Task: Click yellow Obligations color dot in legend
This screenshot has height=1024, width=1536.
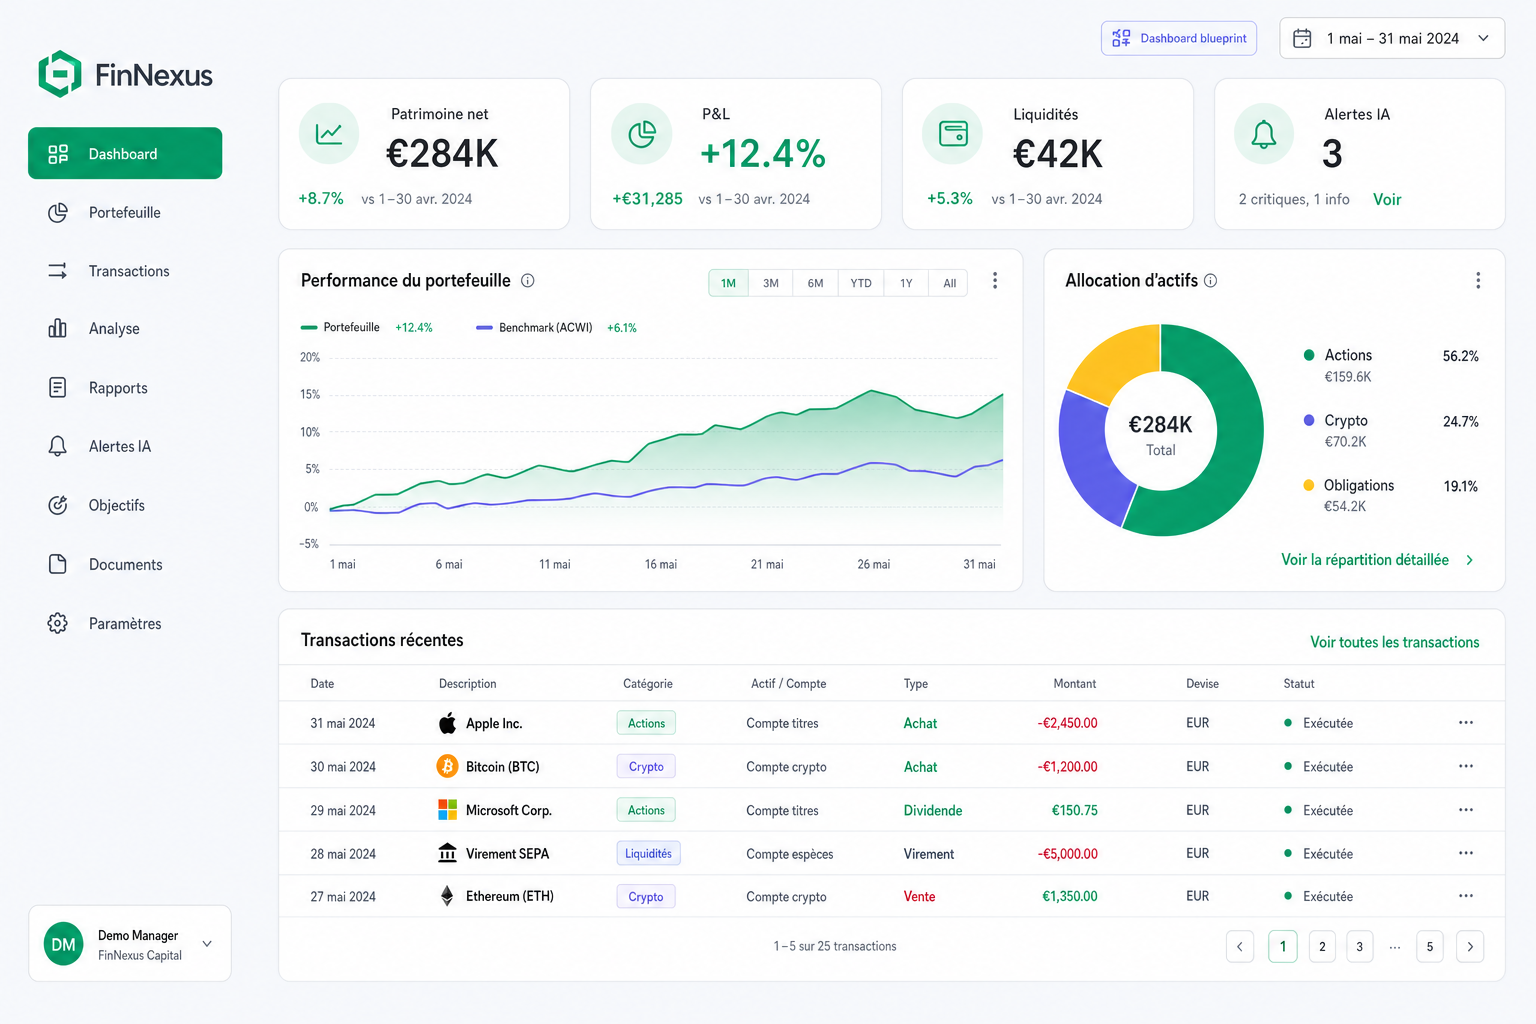Action: [x=1309, y=485]
